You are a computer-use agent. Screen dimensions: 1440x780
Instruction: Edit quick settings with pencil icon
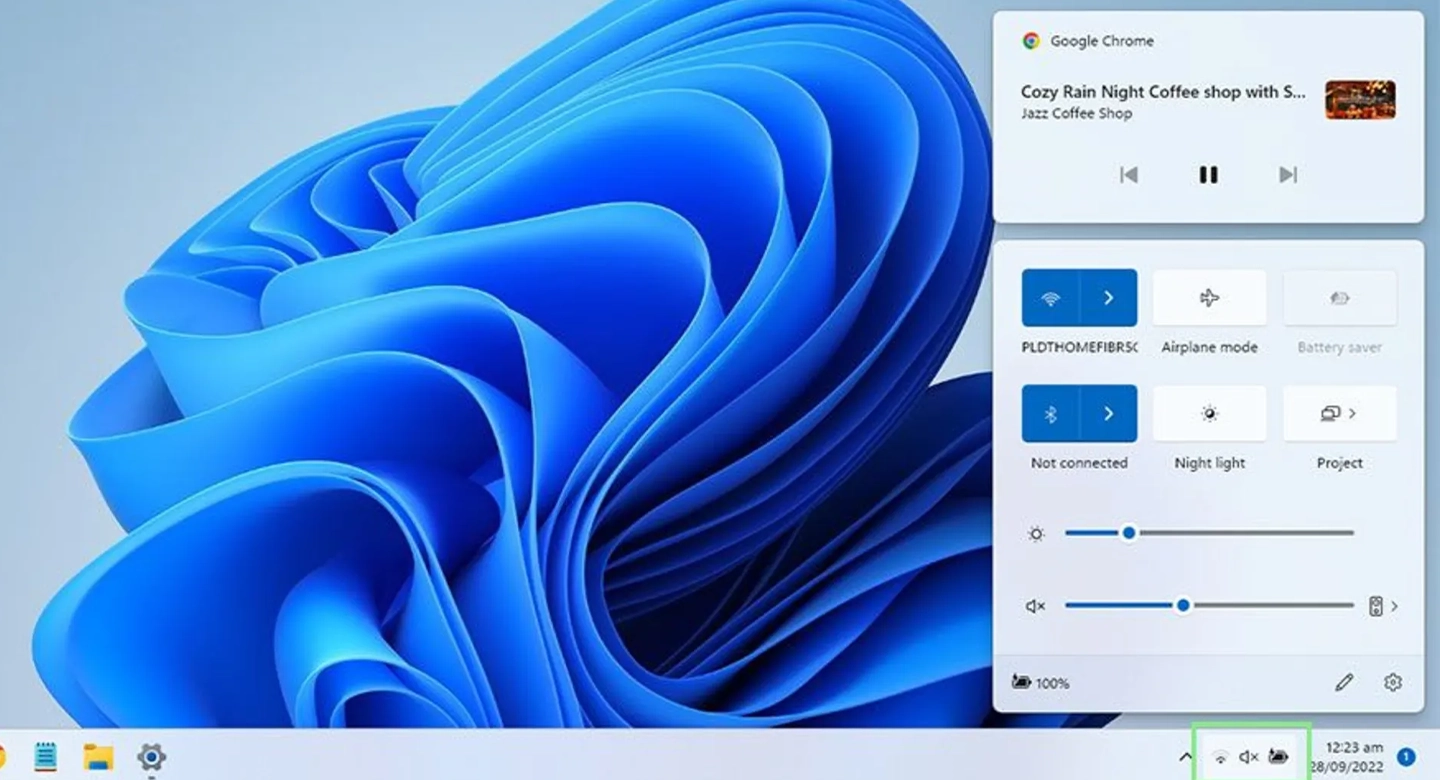pos(1344,683)
